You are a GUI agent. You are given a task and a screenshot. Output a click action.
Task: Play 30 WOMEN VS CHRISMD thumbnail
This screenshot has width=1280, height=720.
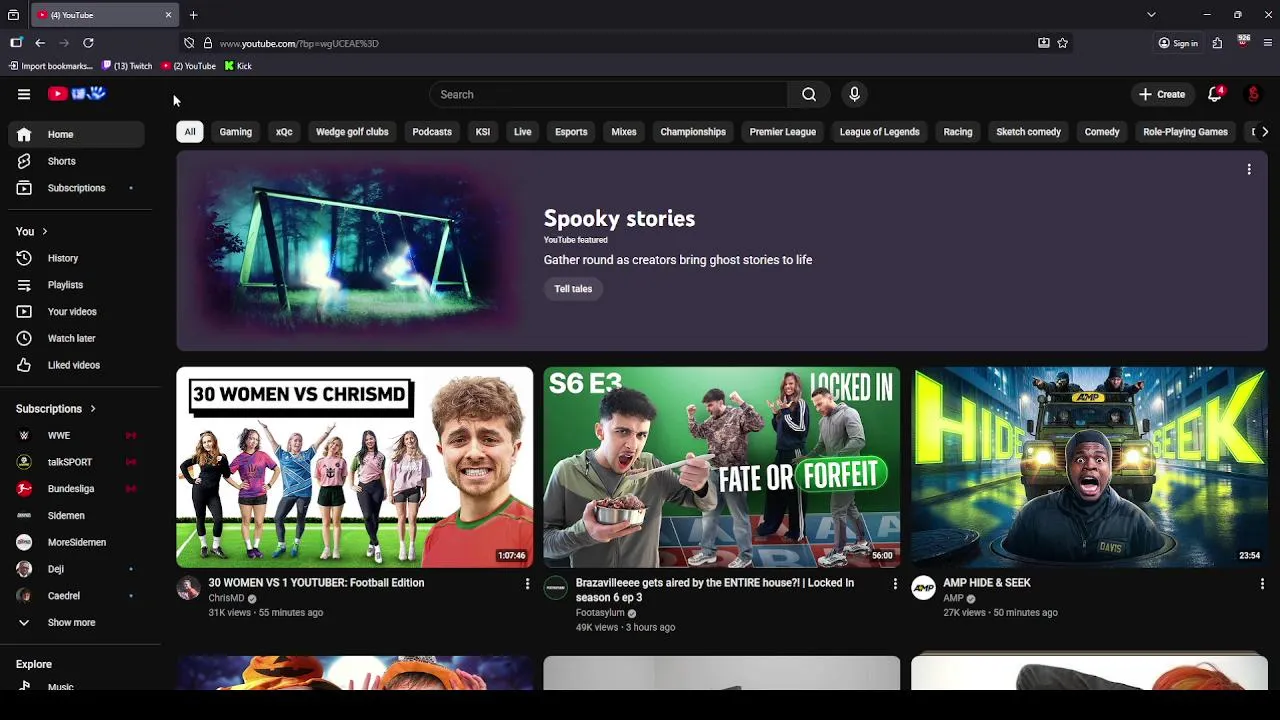[355, 467]
